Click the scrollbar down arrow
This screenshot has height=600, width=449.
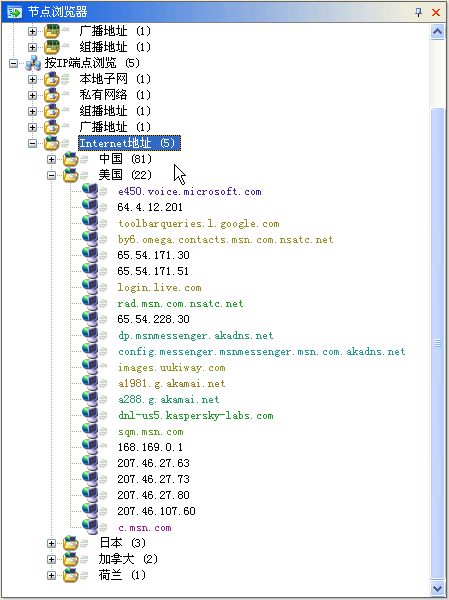(x=437, y=588)
